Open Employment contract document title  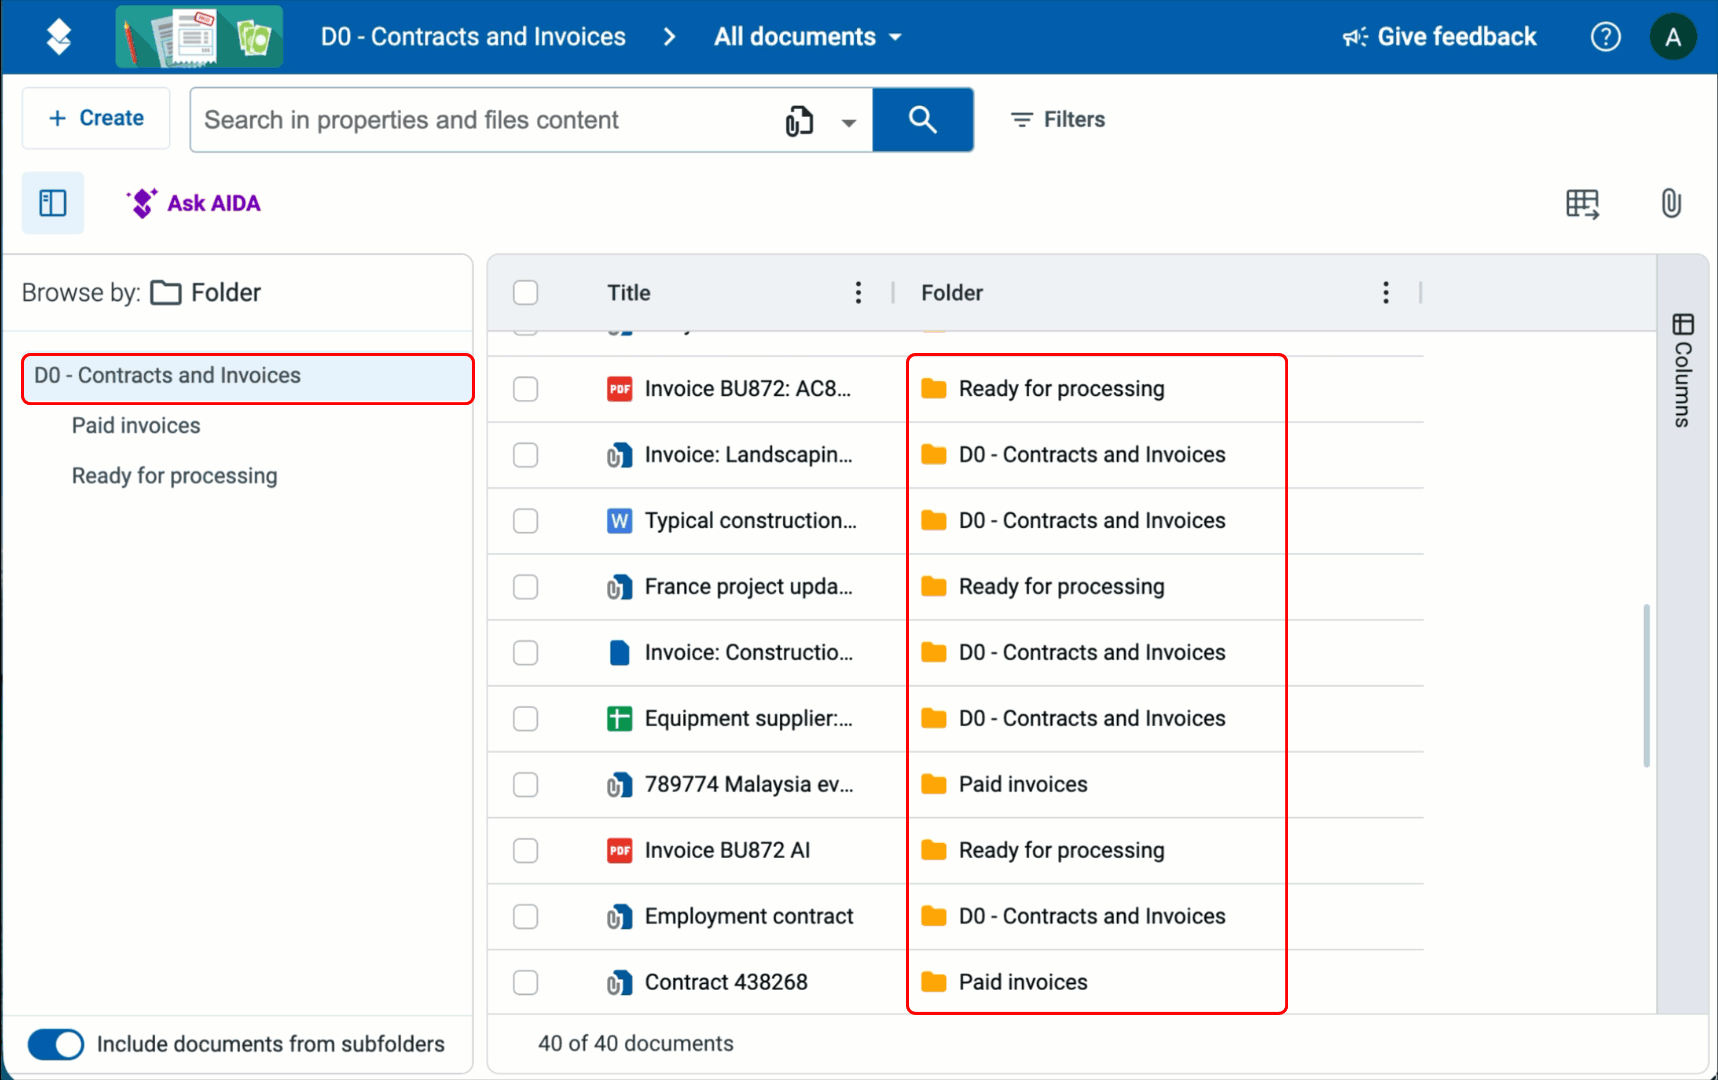(x=749, y=917)
